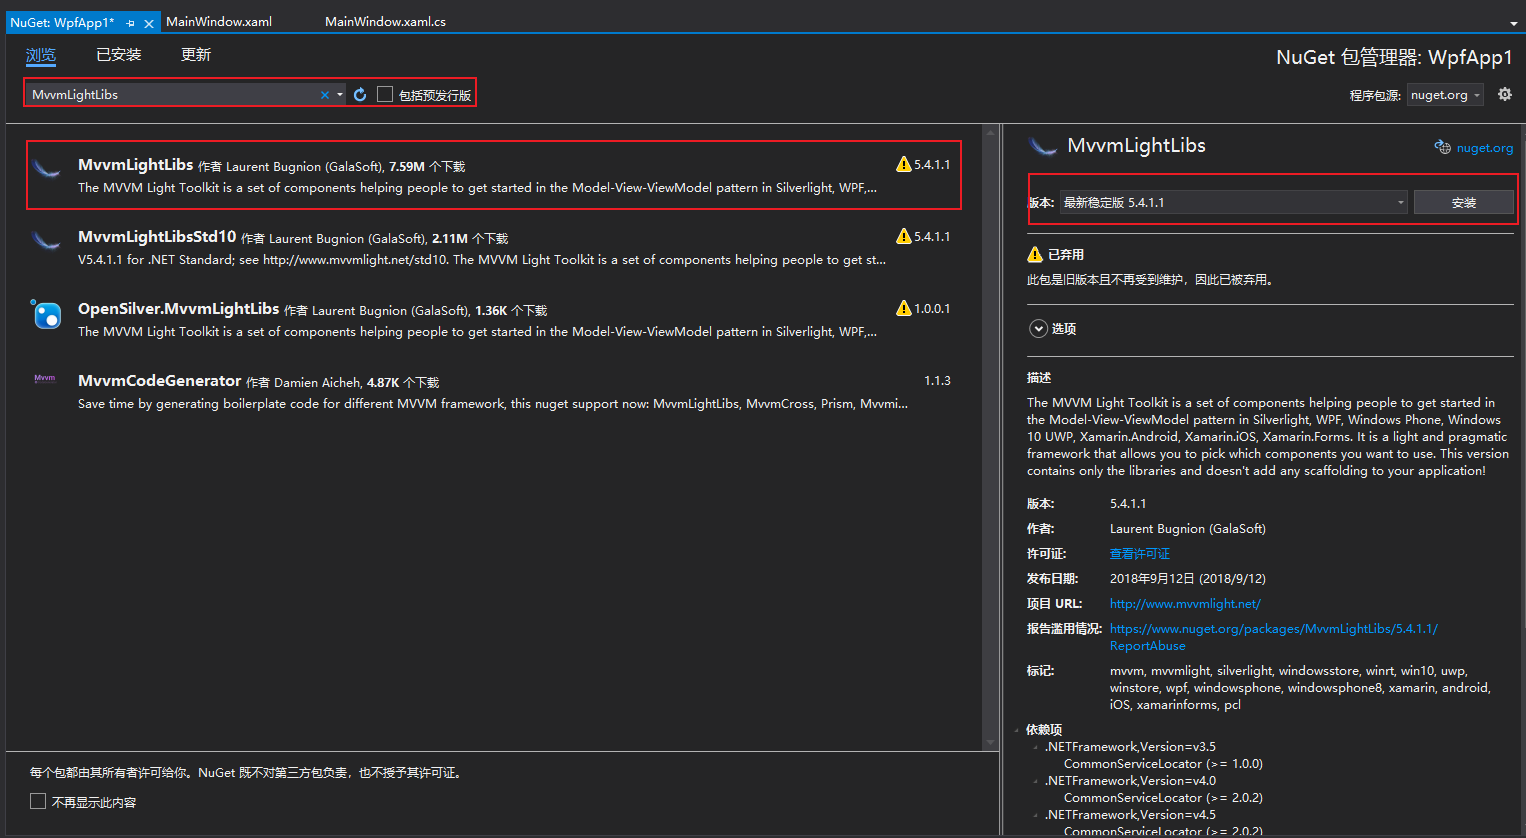
Task: Switch to the 已安装 tab
Action: (x=119, y=55)
